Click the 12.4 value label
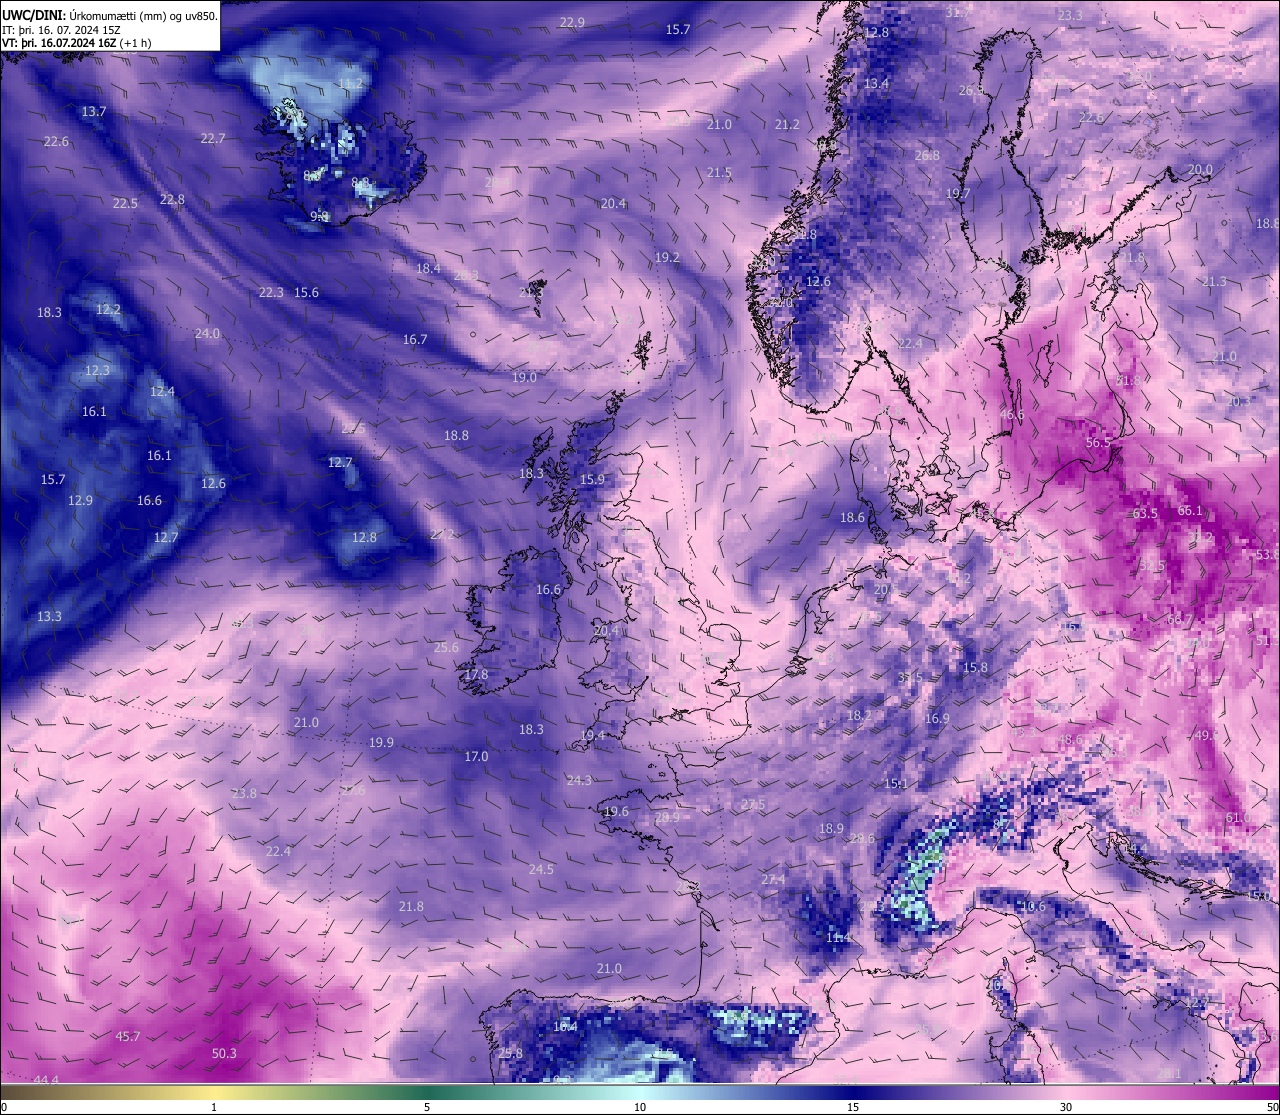Screen dimensions: 1280x1115 162,391
